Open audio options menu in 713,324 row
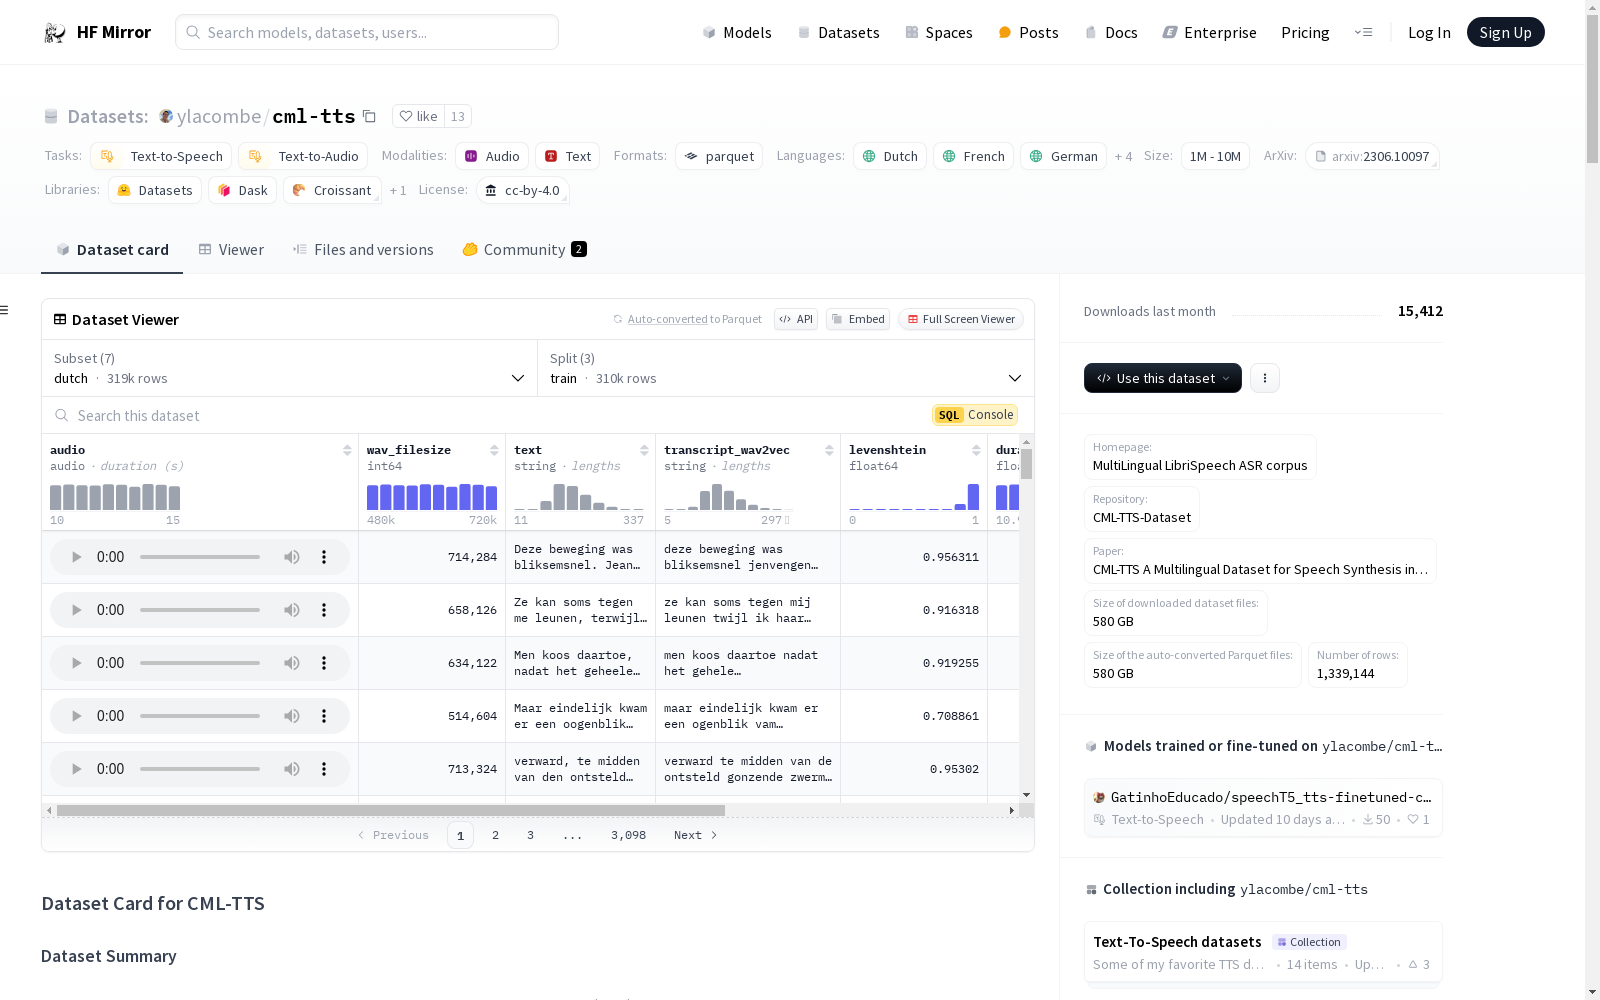This screenshot has width=1600, height=1000. [x=324, y=769]
